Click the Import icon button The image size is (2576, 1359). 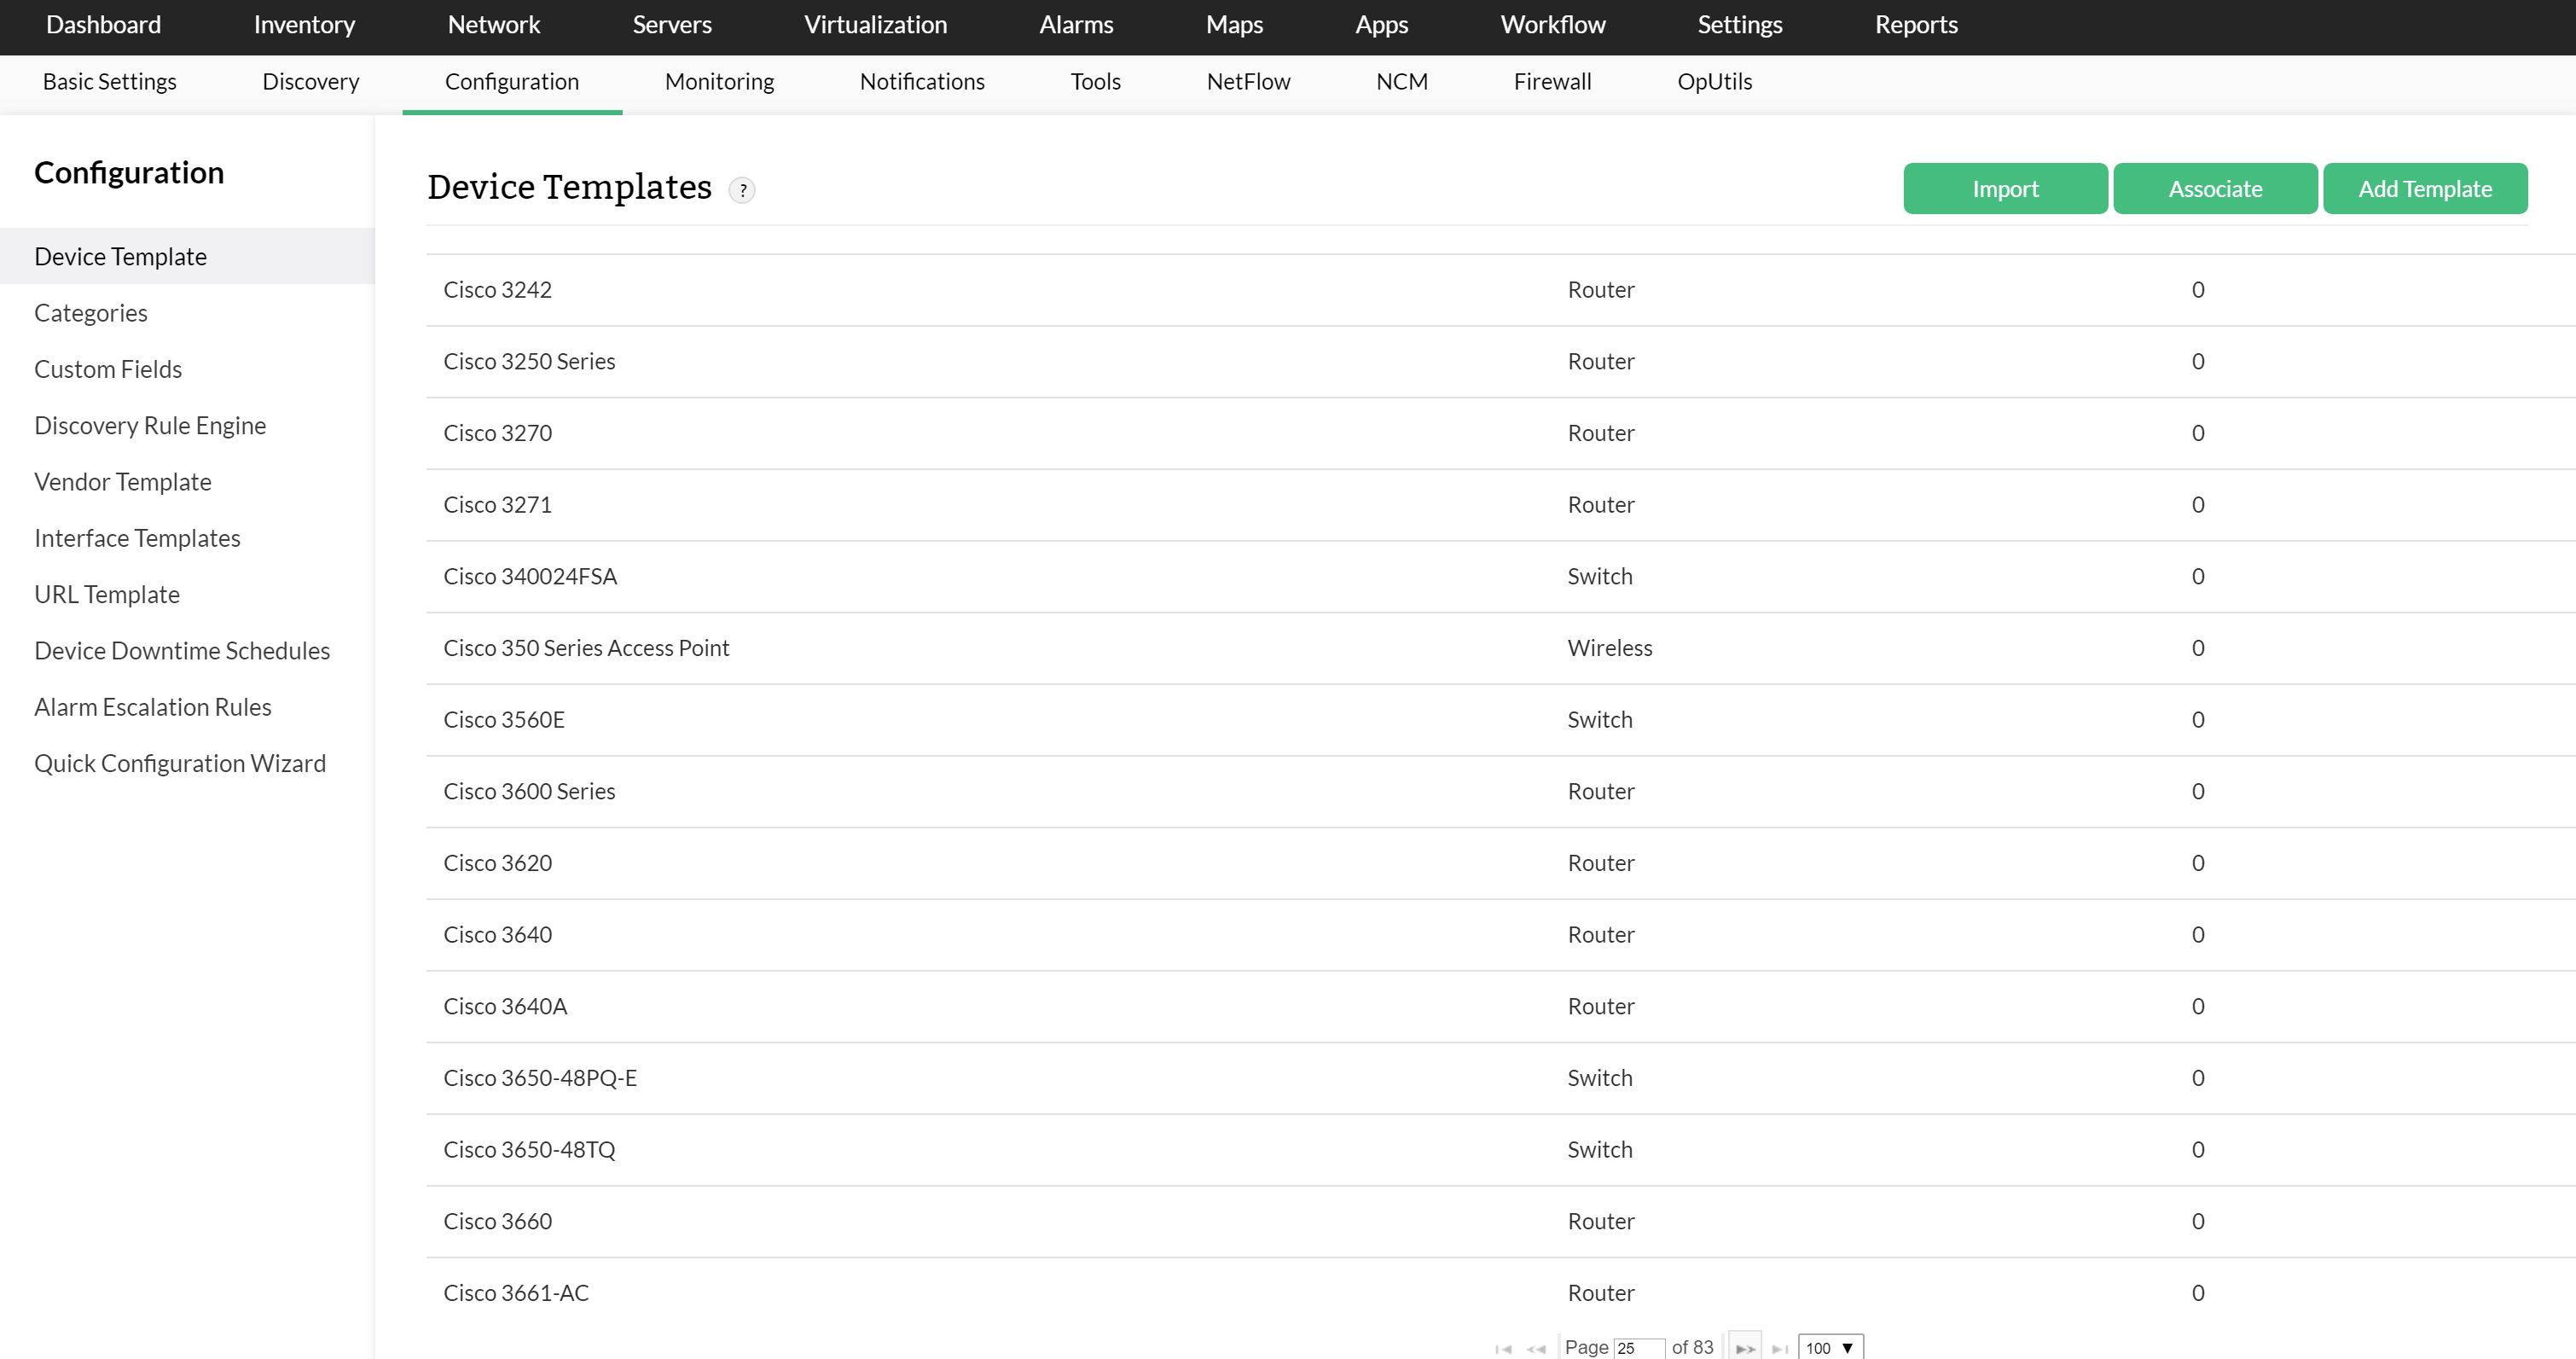click(2005, 188)
